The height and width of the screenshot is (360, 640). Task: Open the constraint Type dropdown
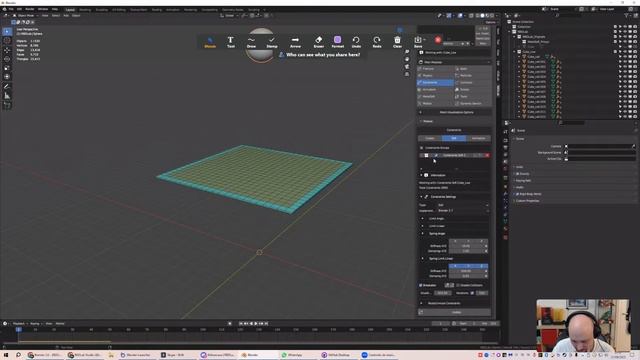point(463,205)
